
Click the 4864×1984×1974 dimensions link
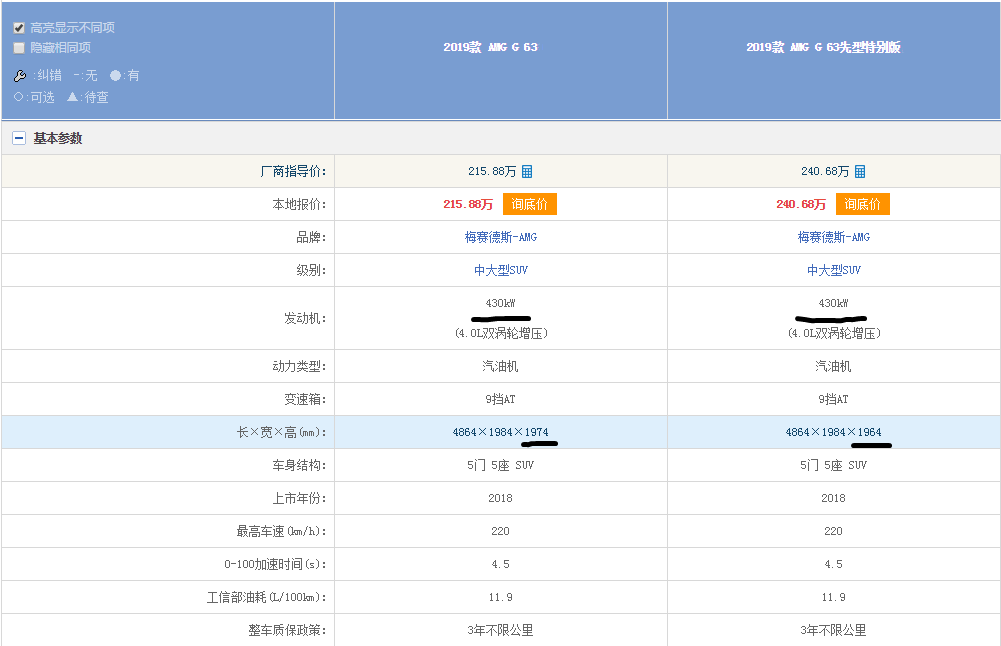[x=500, y=431]
